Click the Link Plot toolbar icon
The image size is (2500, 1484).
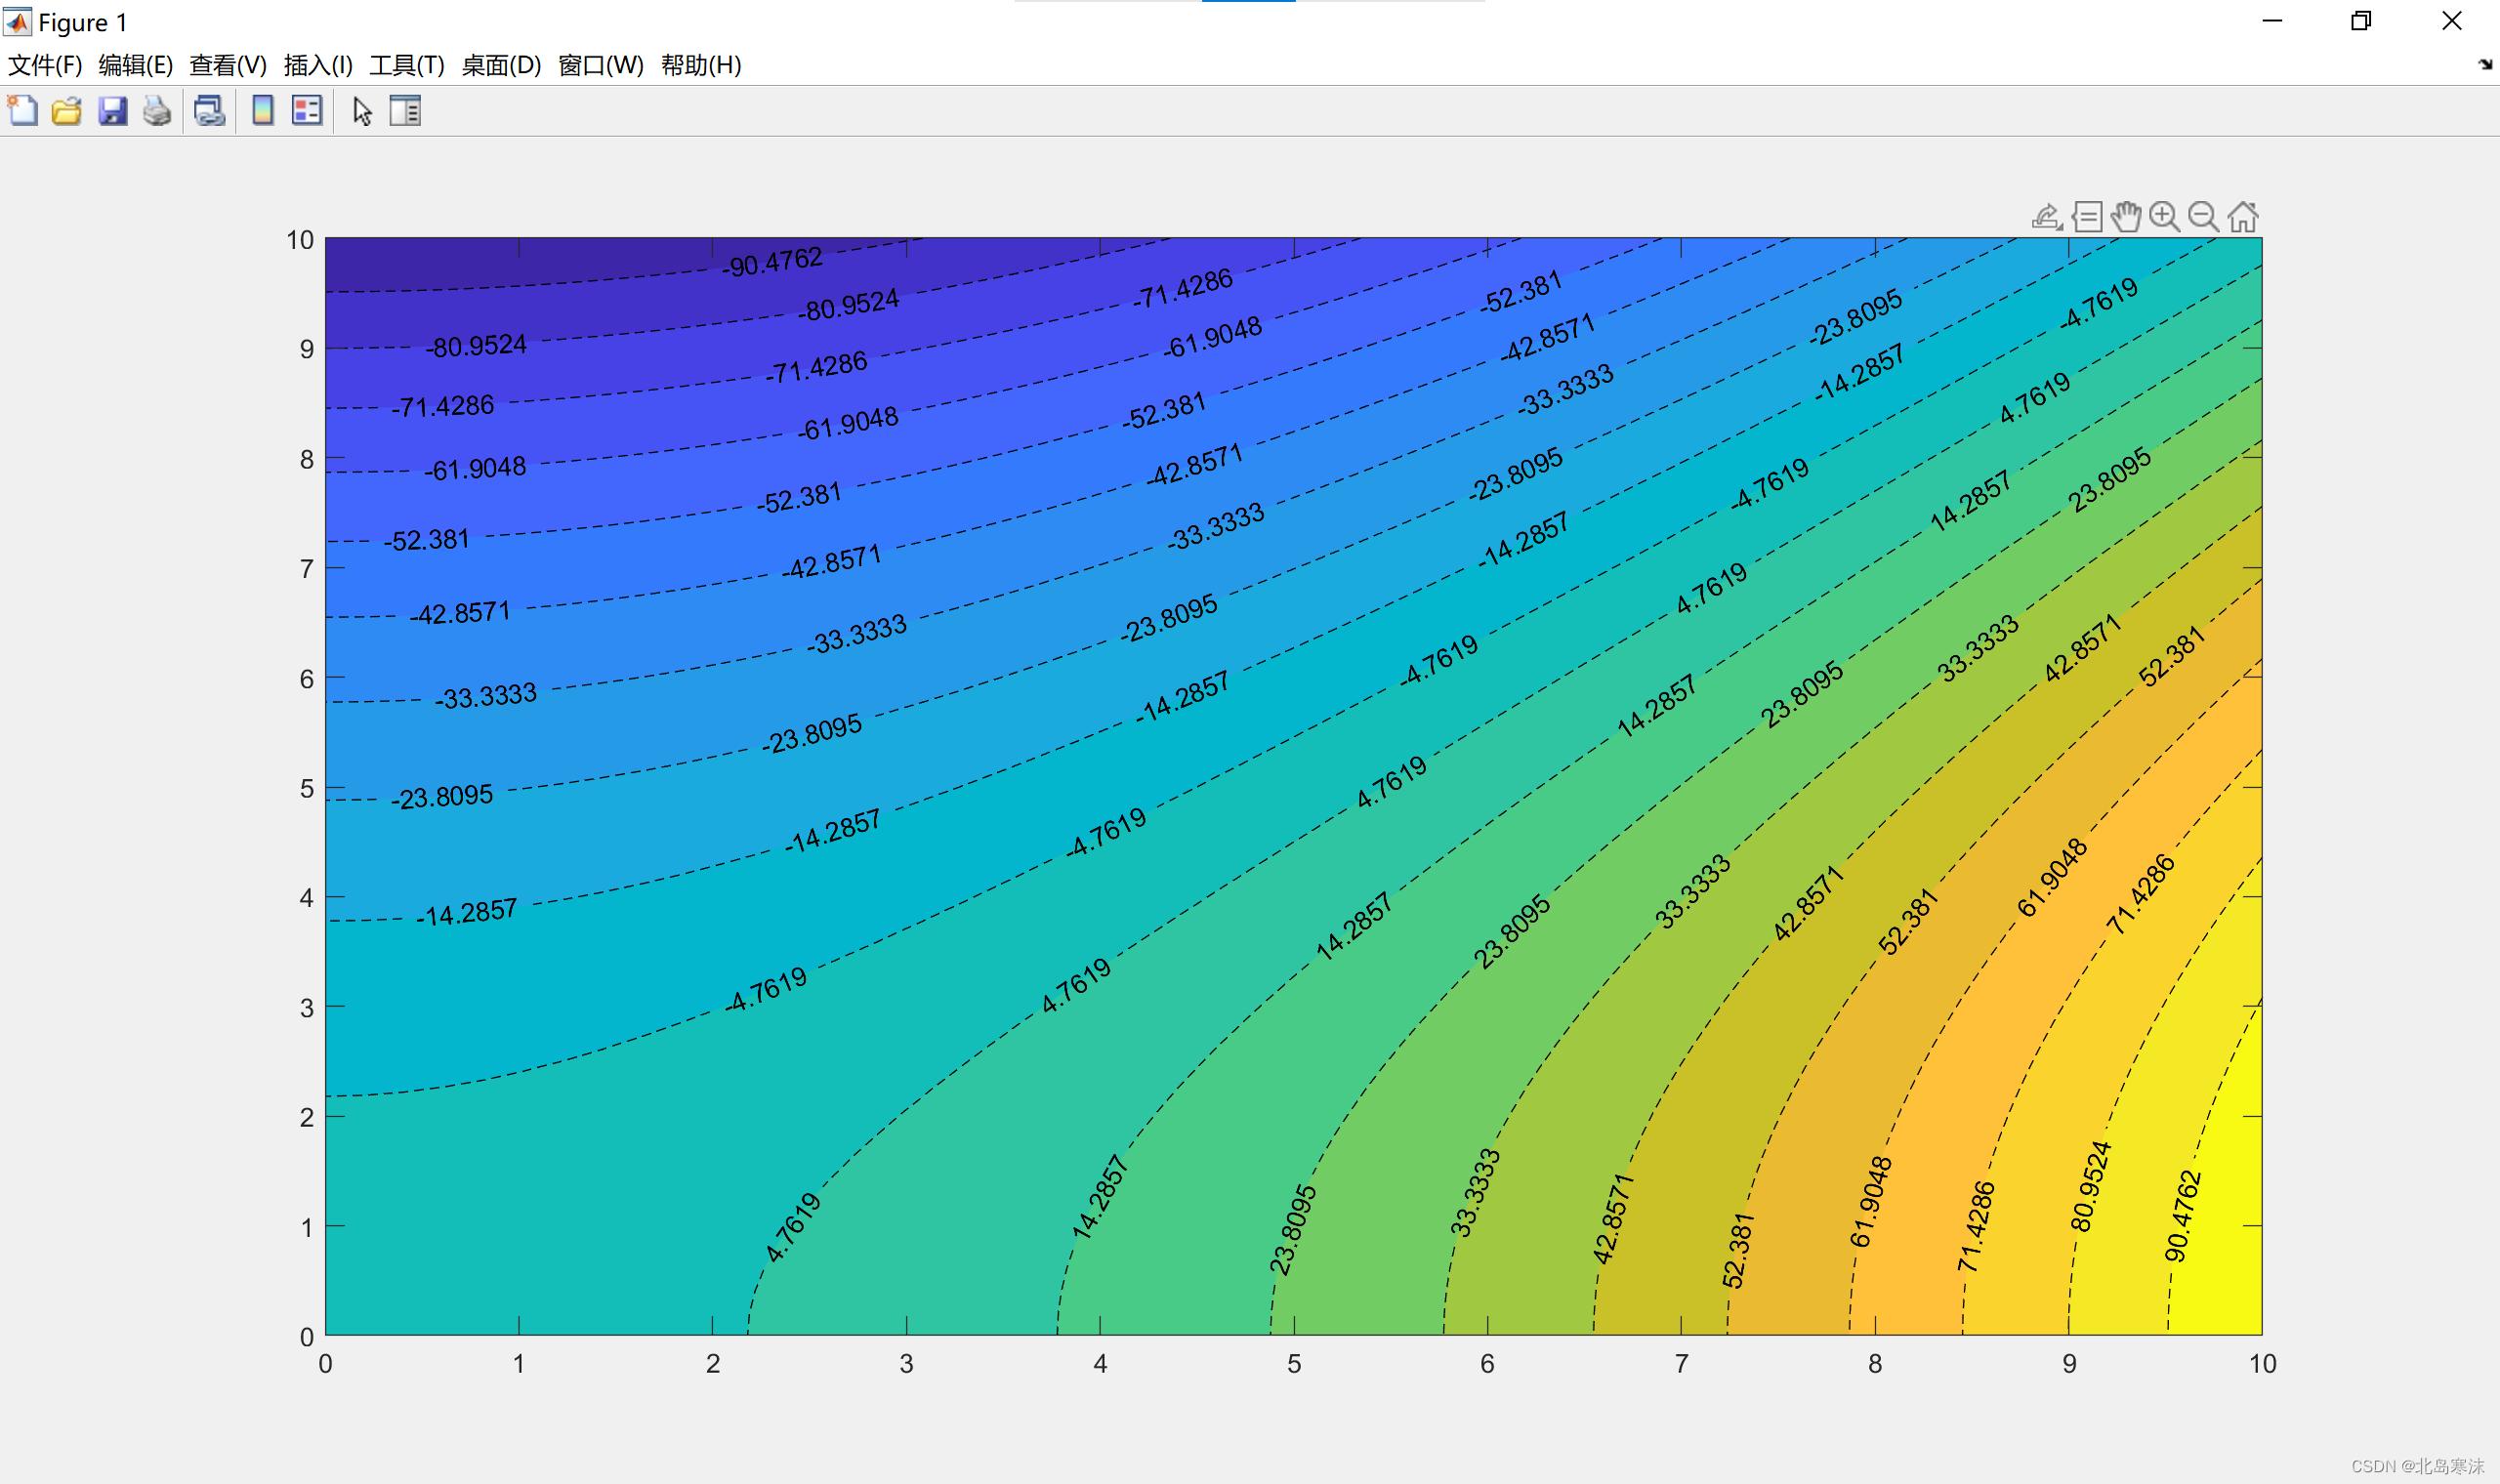coord(209,110)
